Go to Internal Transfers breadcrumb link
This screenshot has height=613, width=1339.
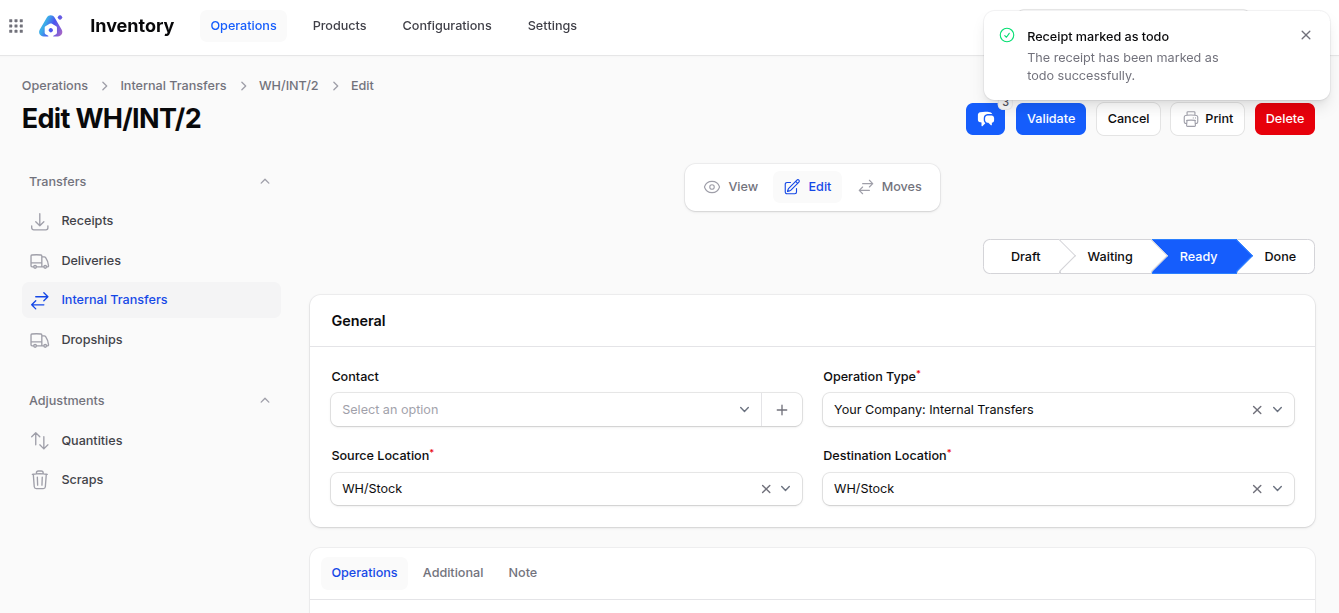tap(173, 86)
